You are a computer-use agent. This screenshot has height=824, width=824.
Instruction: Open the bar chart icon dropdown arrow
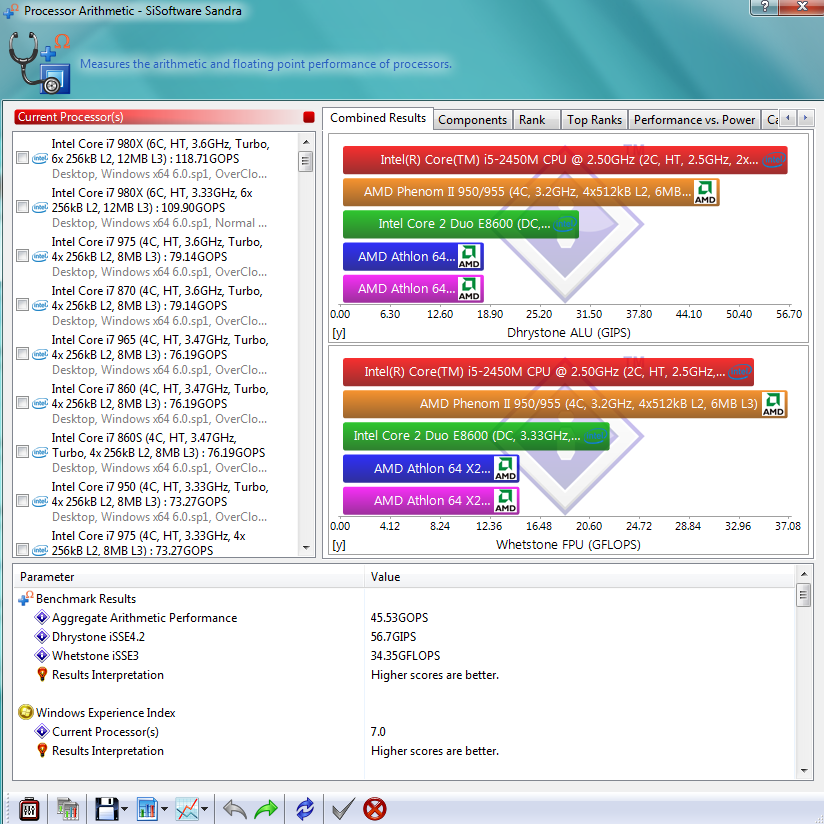click(164, 809)
